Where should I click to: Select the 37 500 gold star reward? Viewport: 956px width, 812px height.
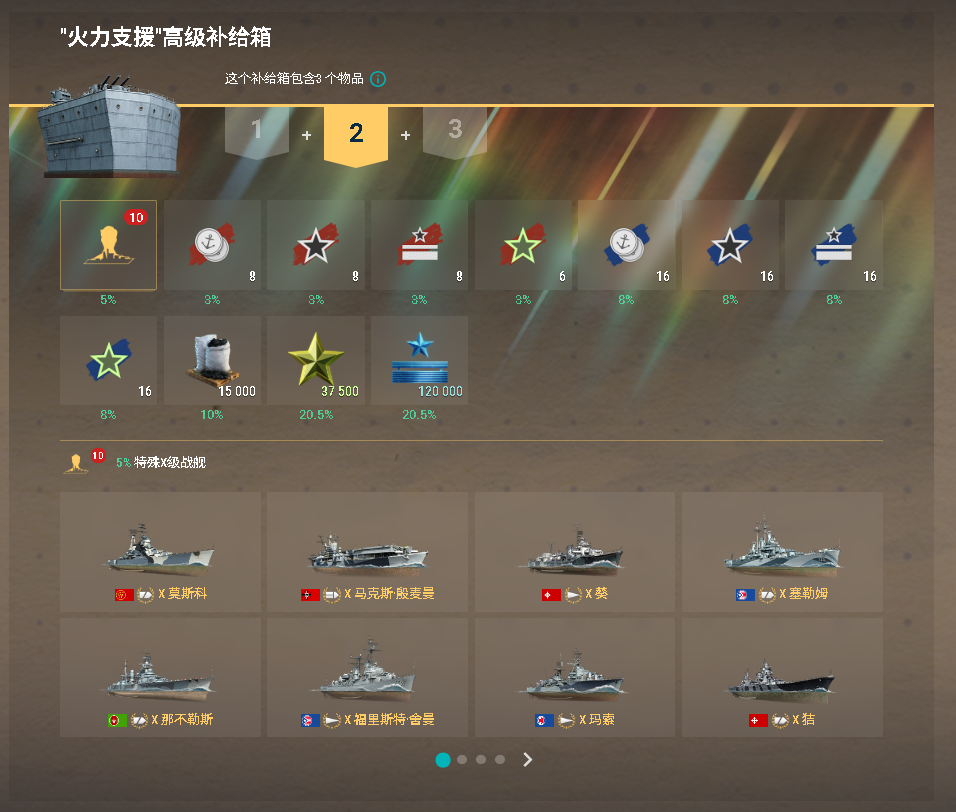tap(316, 360)
